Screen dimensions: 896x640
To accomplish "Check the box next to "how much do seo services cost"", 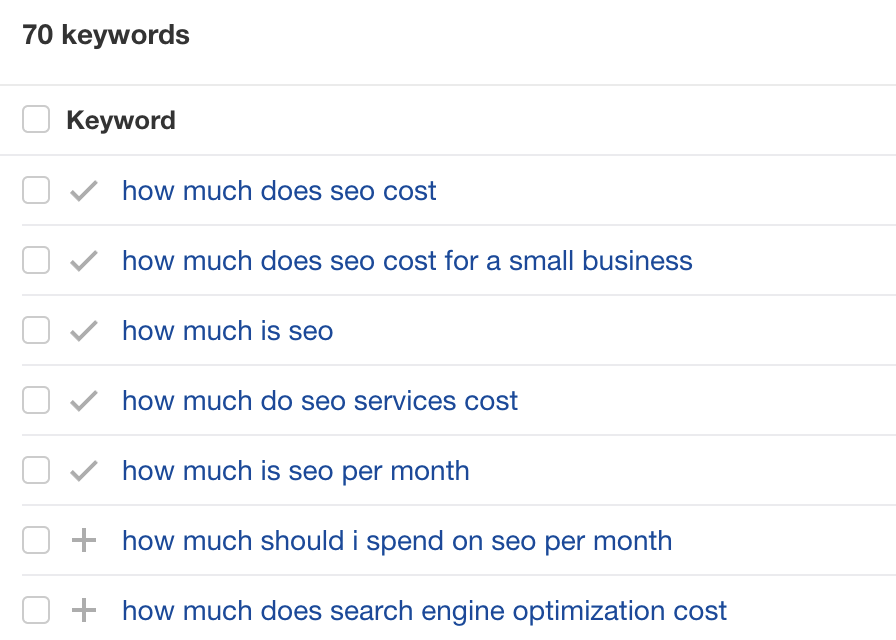I will point(36,400).
